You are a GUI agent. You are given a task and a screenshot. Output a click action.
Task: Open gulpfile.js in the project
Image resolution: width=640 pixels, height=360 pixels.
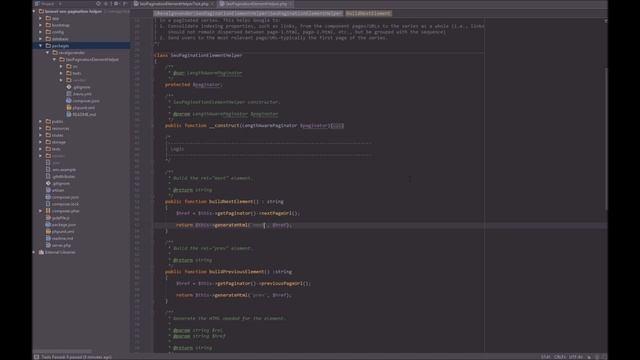point(61,218)
